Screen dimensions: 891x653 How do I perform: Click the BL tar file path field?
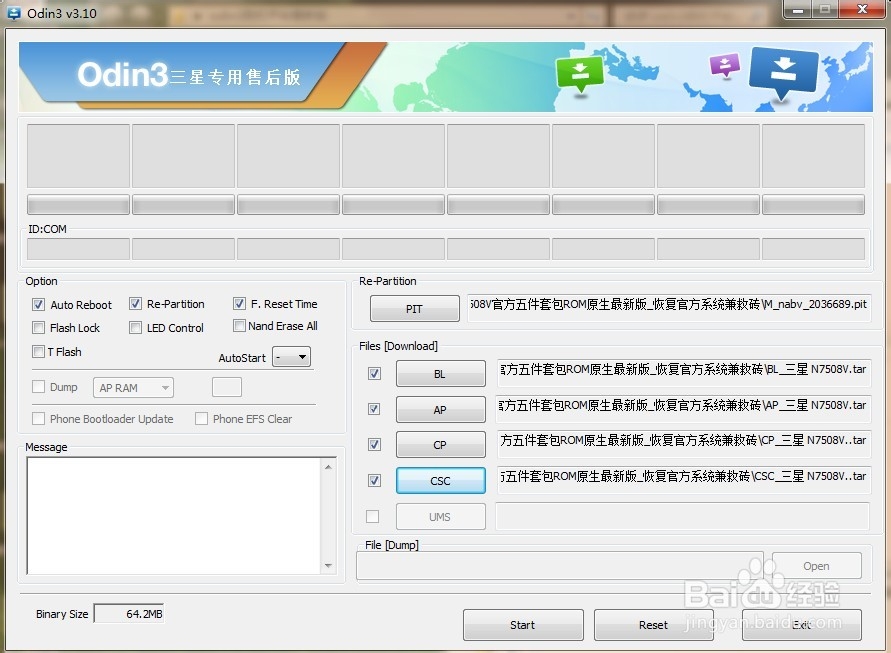684,373
